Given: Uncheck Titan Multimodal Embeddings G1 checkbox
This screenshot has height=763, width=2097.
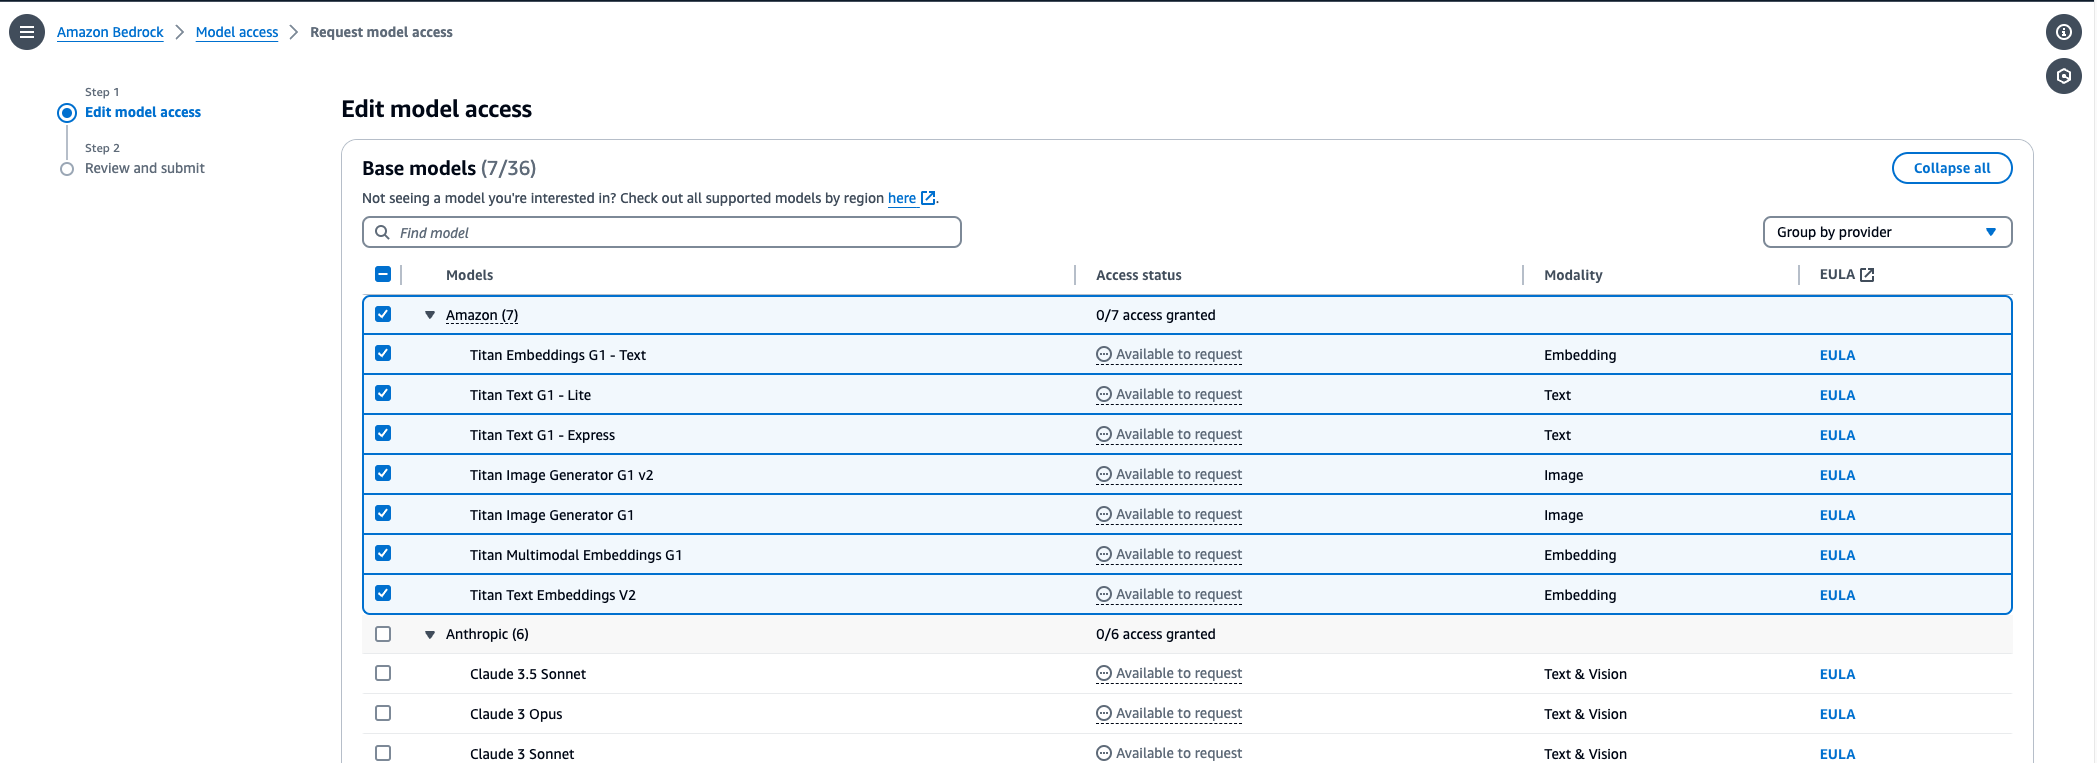Looking at the screenshot, I should [x=383, y=553].
